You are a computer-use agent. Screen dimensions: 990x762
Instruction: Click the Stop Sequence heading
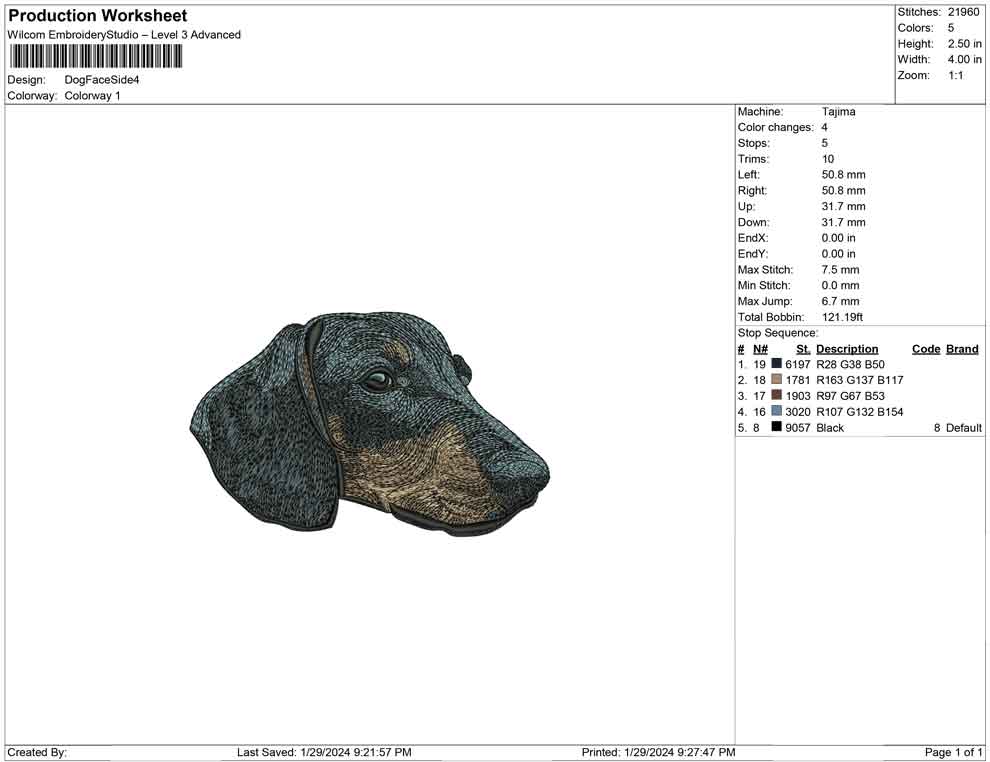[x=777, y=332]
